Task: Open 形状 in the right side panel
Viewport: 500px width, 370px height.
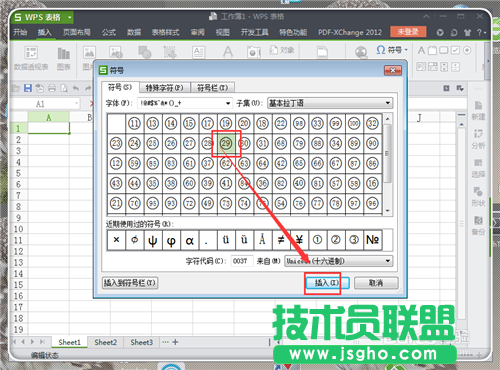Action: coord(478,197)
